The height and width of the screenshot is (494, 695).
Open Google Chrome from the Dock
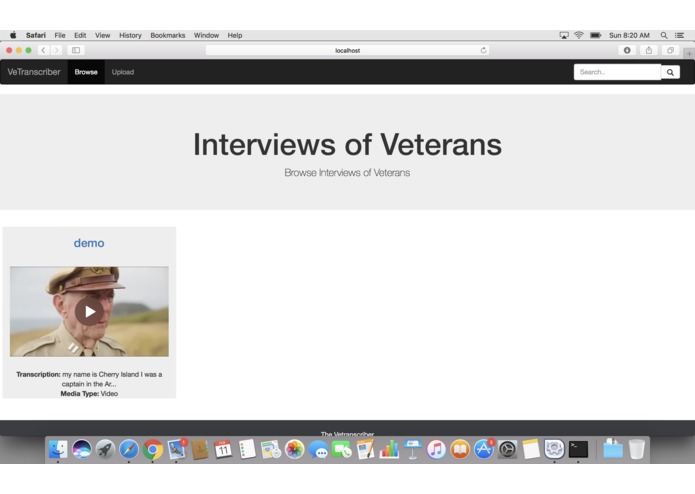[152, 449]
